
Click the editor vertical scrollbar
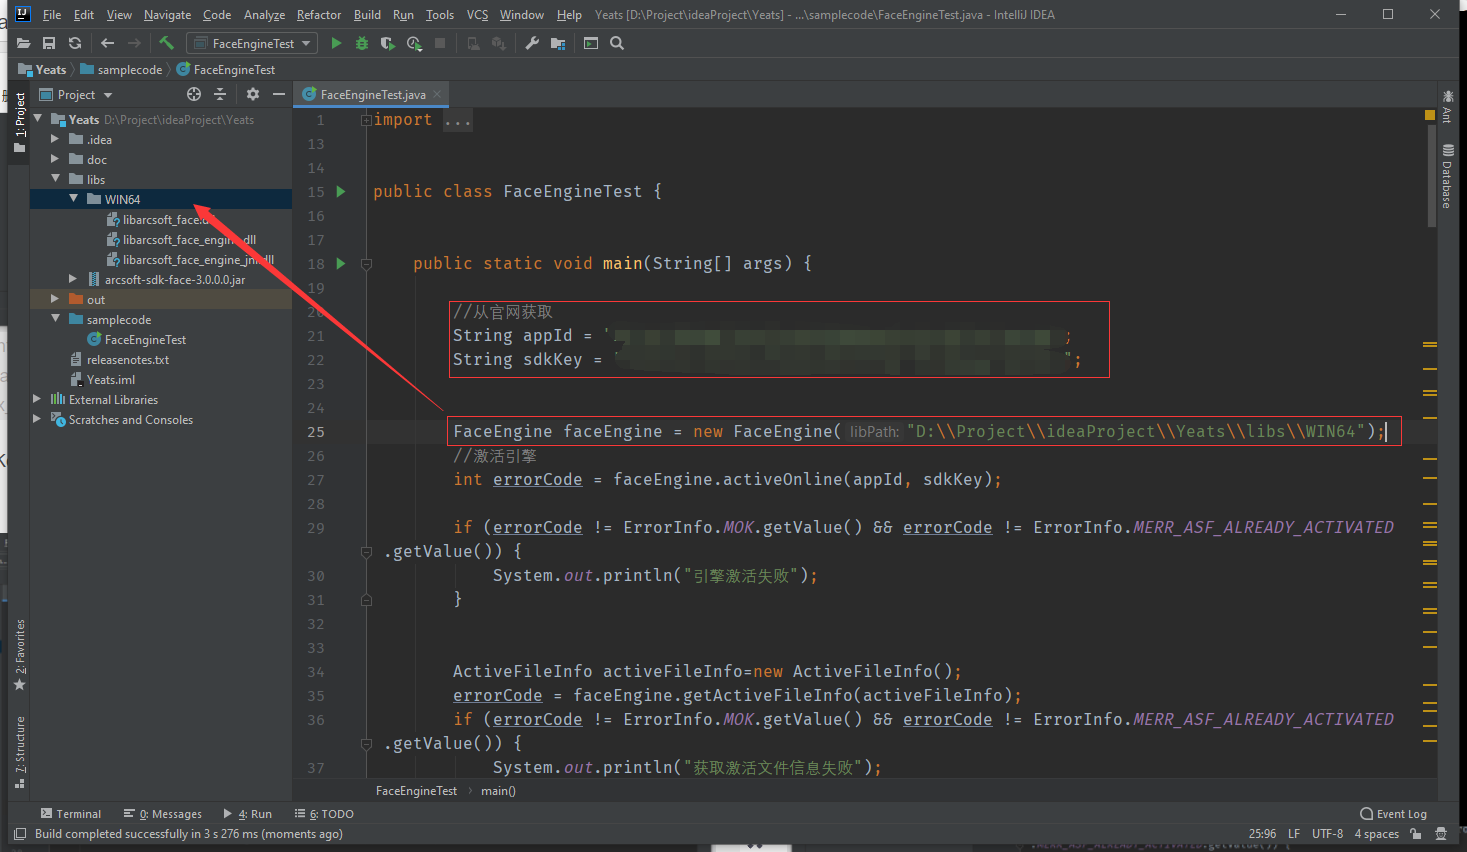pos(1431,178)
